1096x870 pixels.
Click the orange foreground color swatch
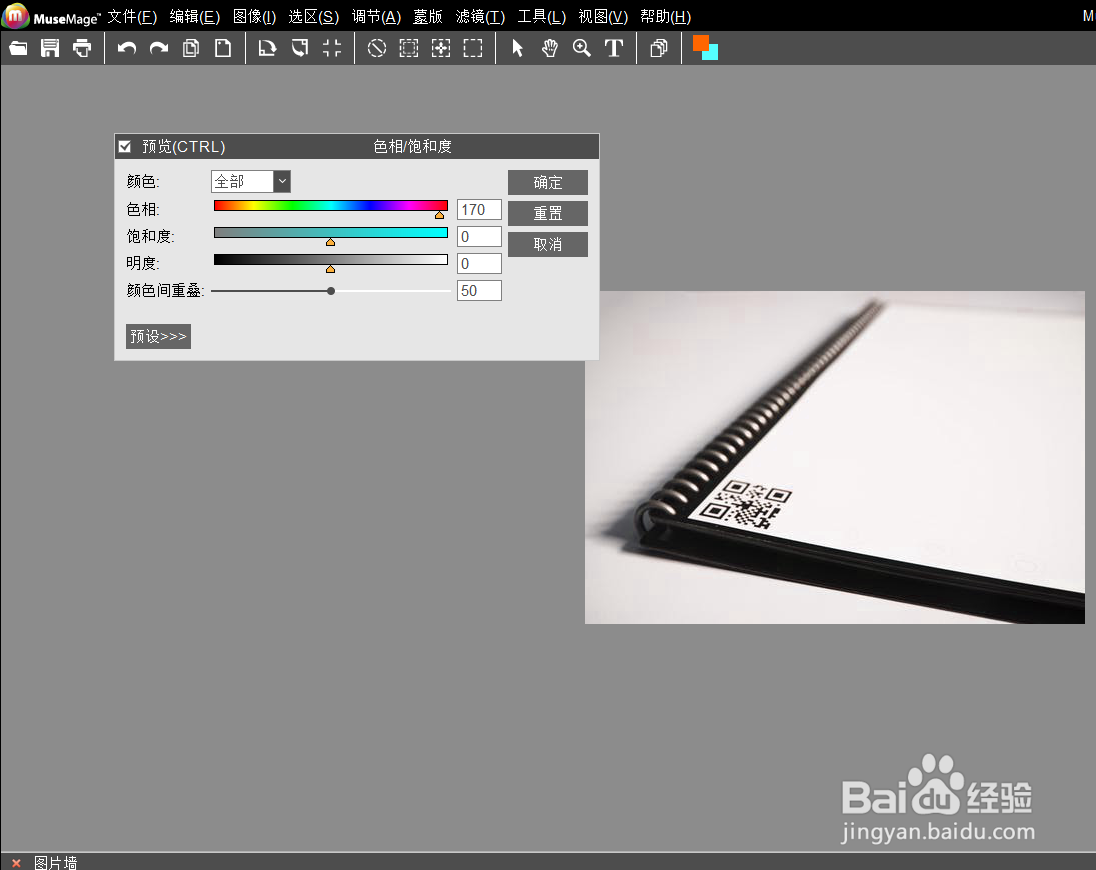point(700,42)
